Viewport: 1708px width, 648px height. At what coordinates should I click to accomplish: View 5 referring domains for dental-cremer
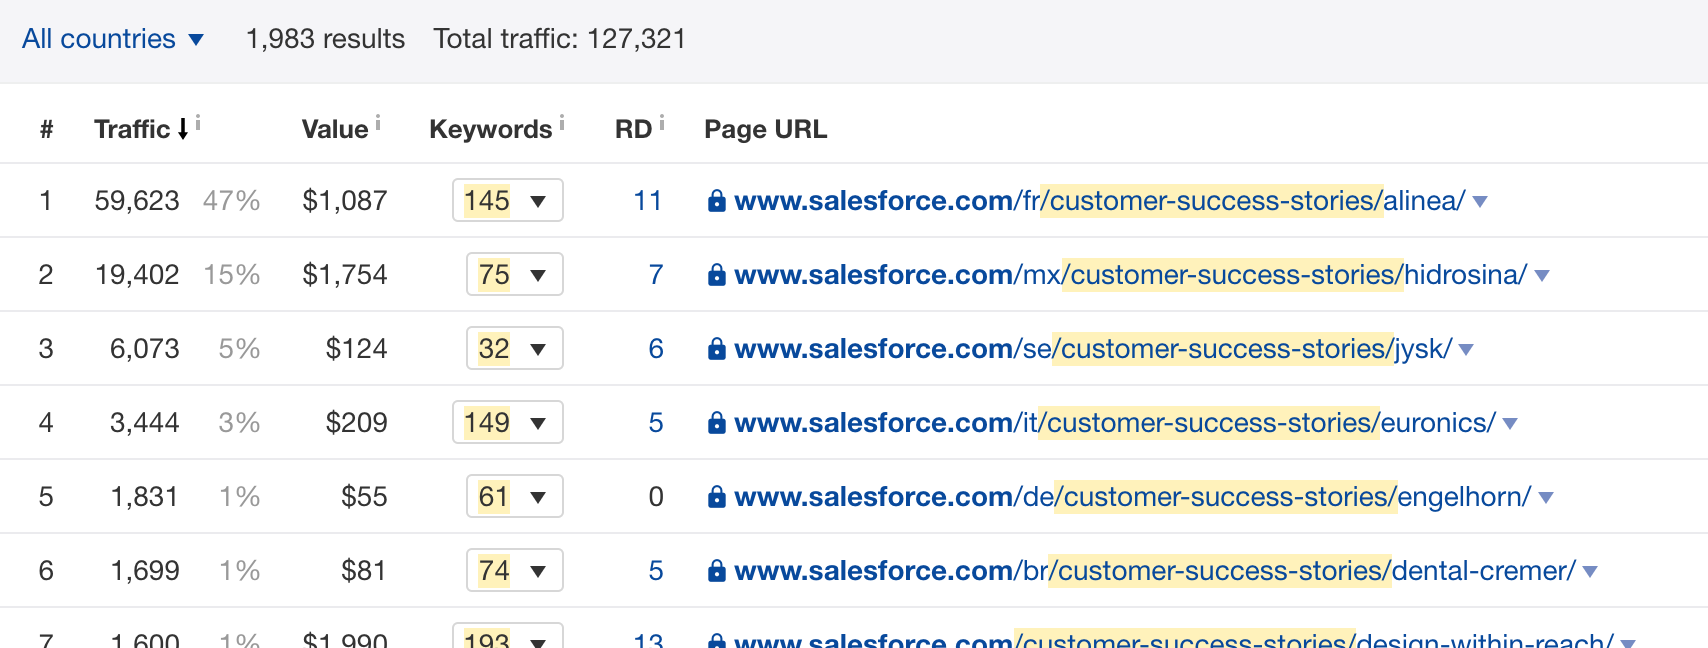tap(656, 571)
